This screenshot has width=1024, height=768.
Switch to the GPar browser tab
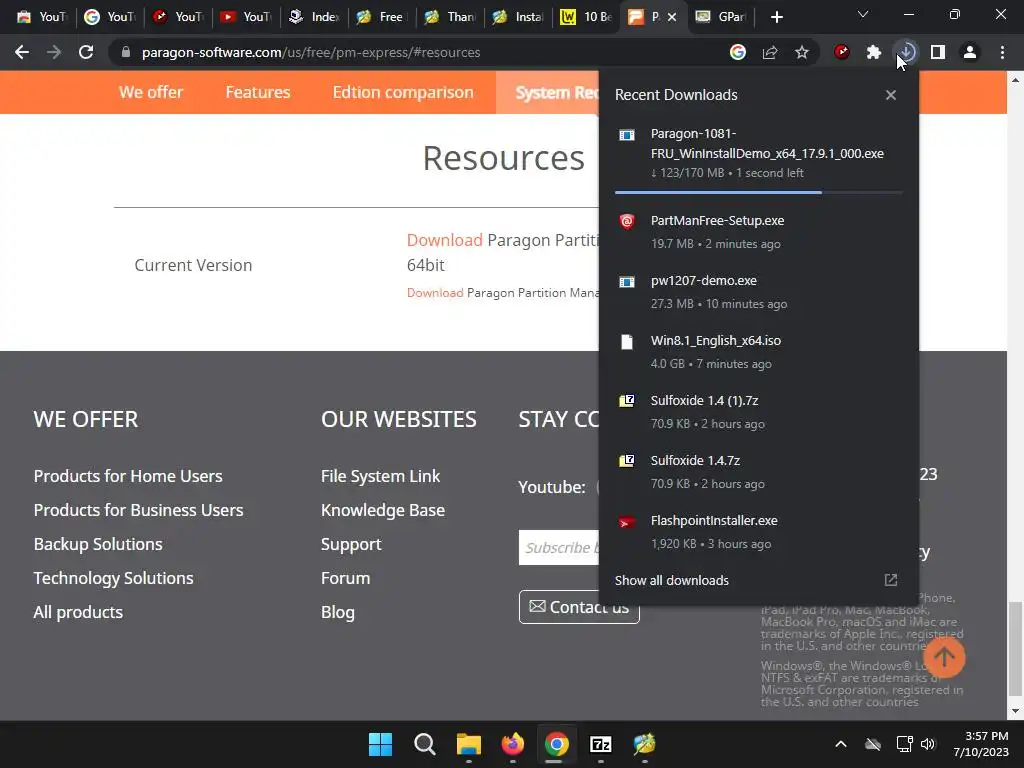[720, 17]
